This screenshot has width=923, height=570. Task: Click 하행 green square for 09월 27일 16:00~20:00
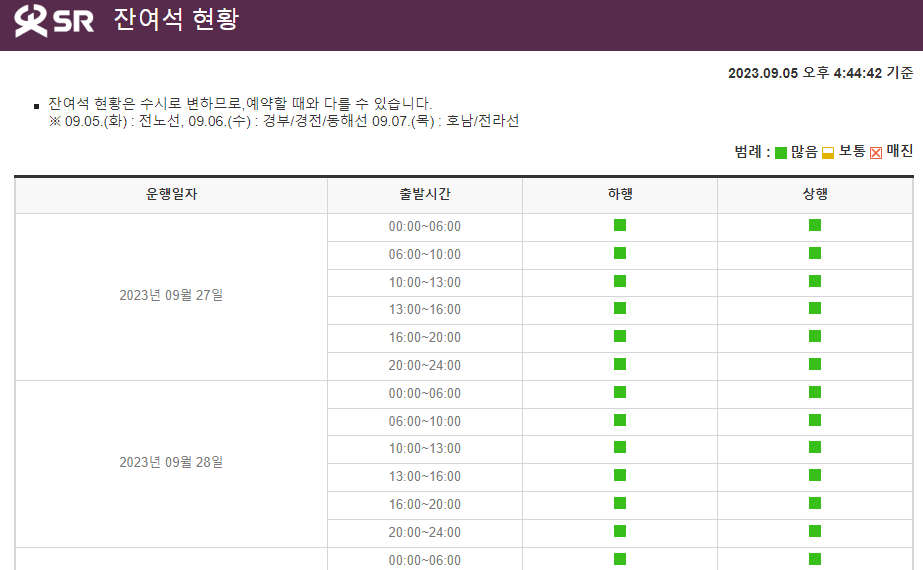tap(620, 336)
